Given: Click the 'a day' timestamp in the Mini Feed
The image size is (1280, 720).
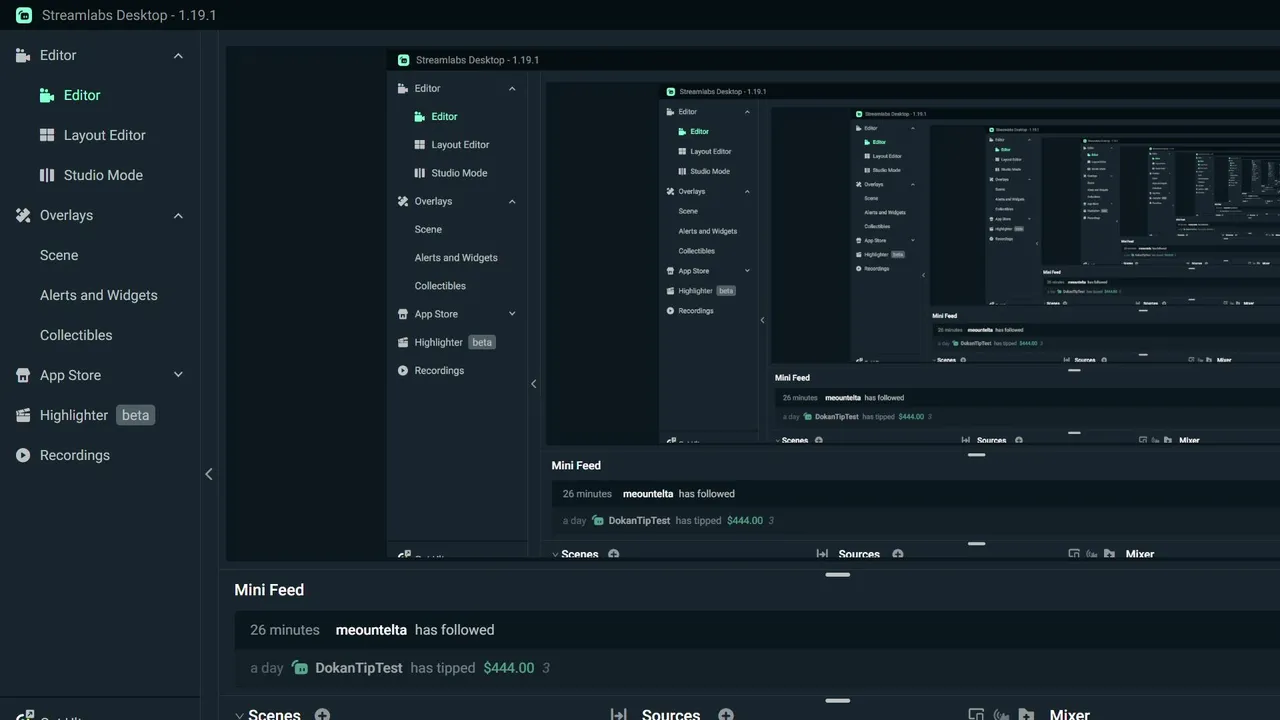Looking at the screenshot, I should coord(267,668).
